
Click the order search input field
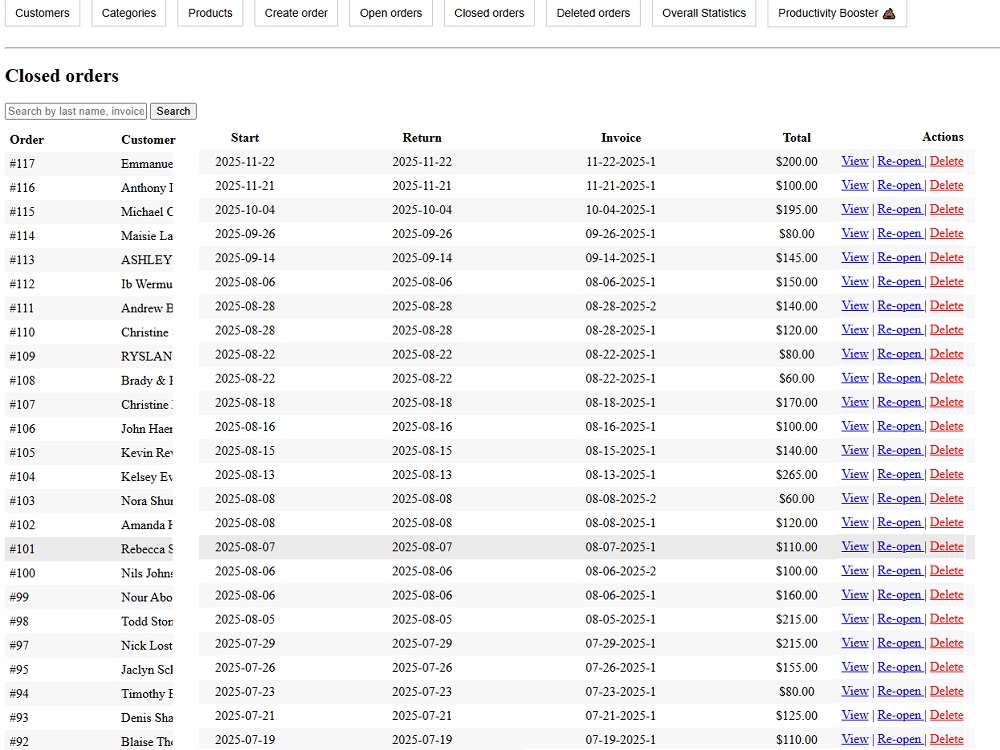click(x=76, y=111)
